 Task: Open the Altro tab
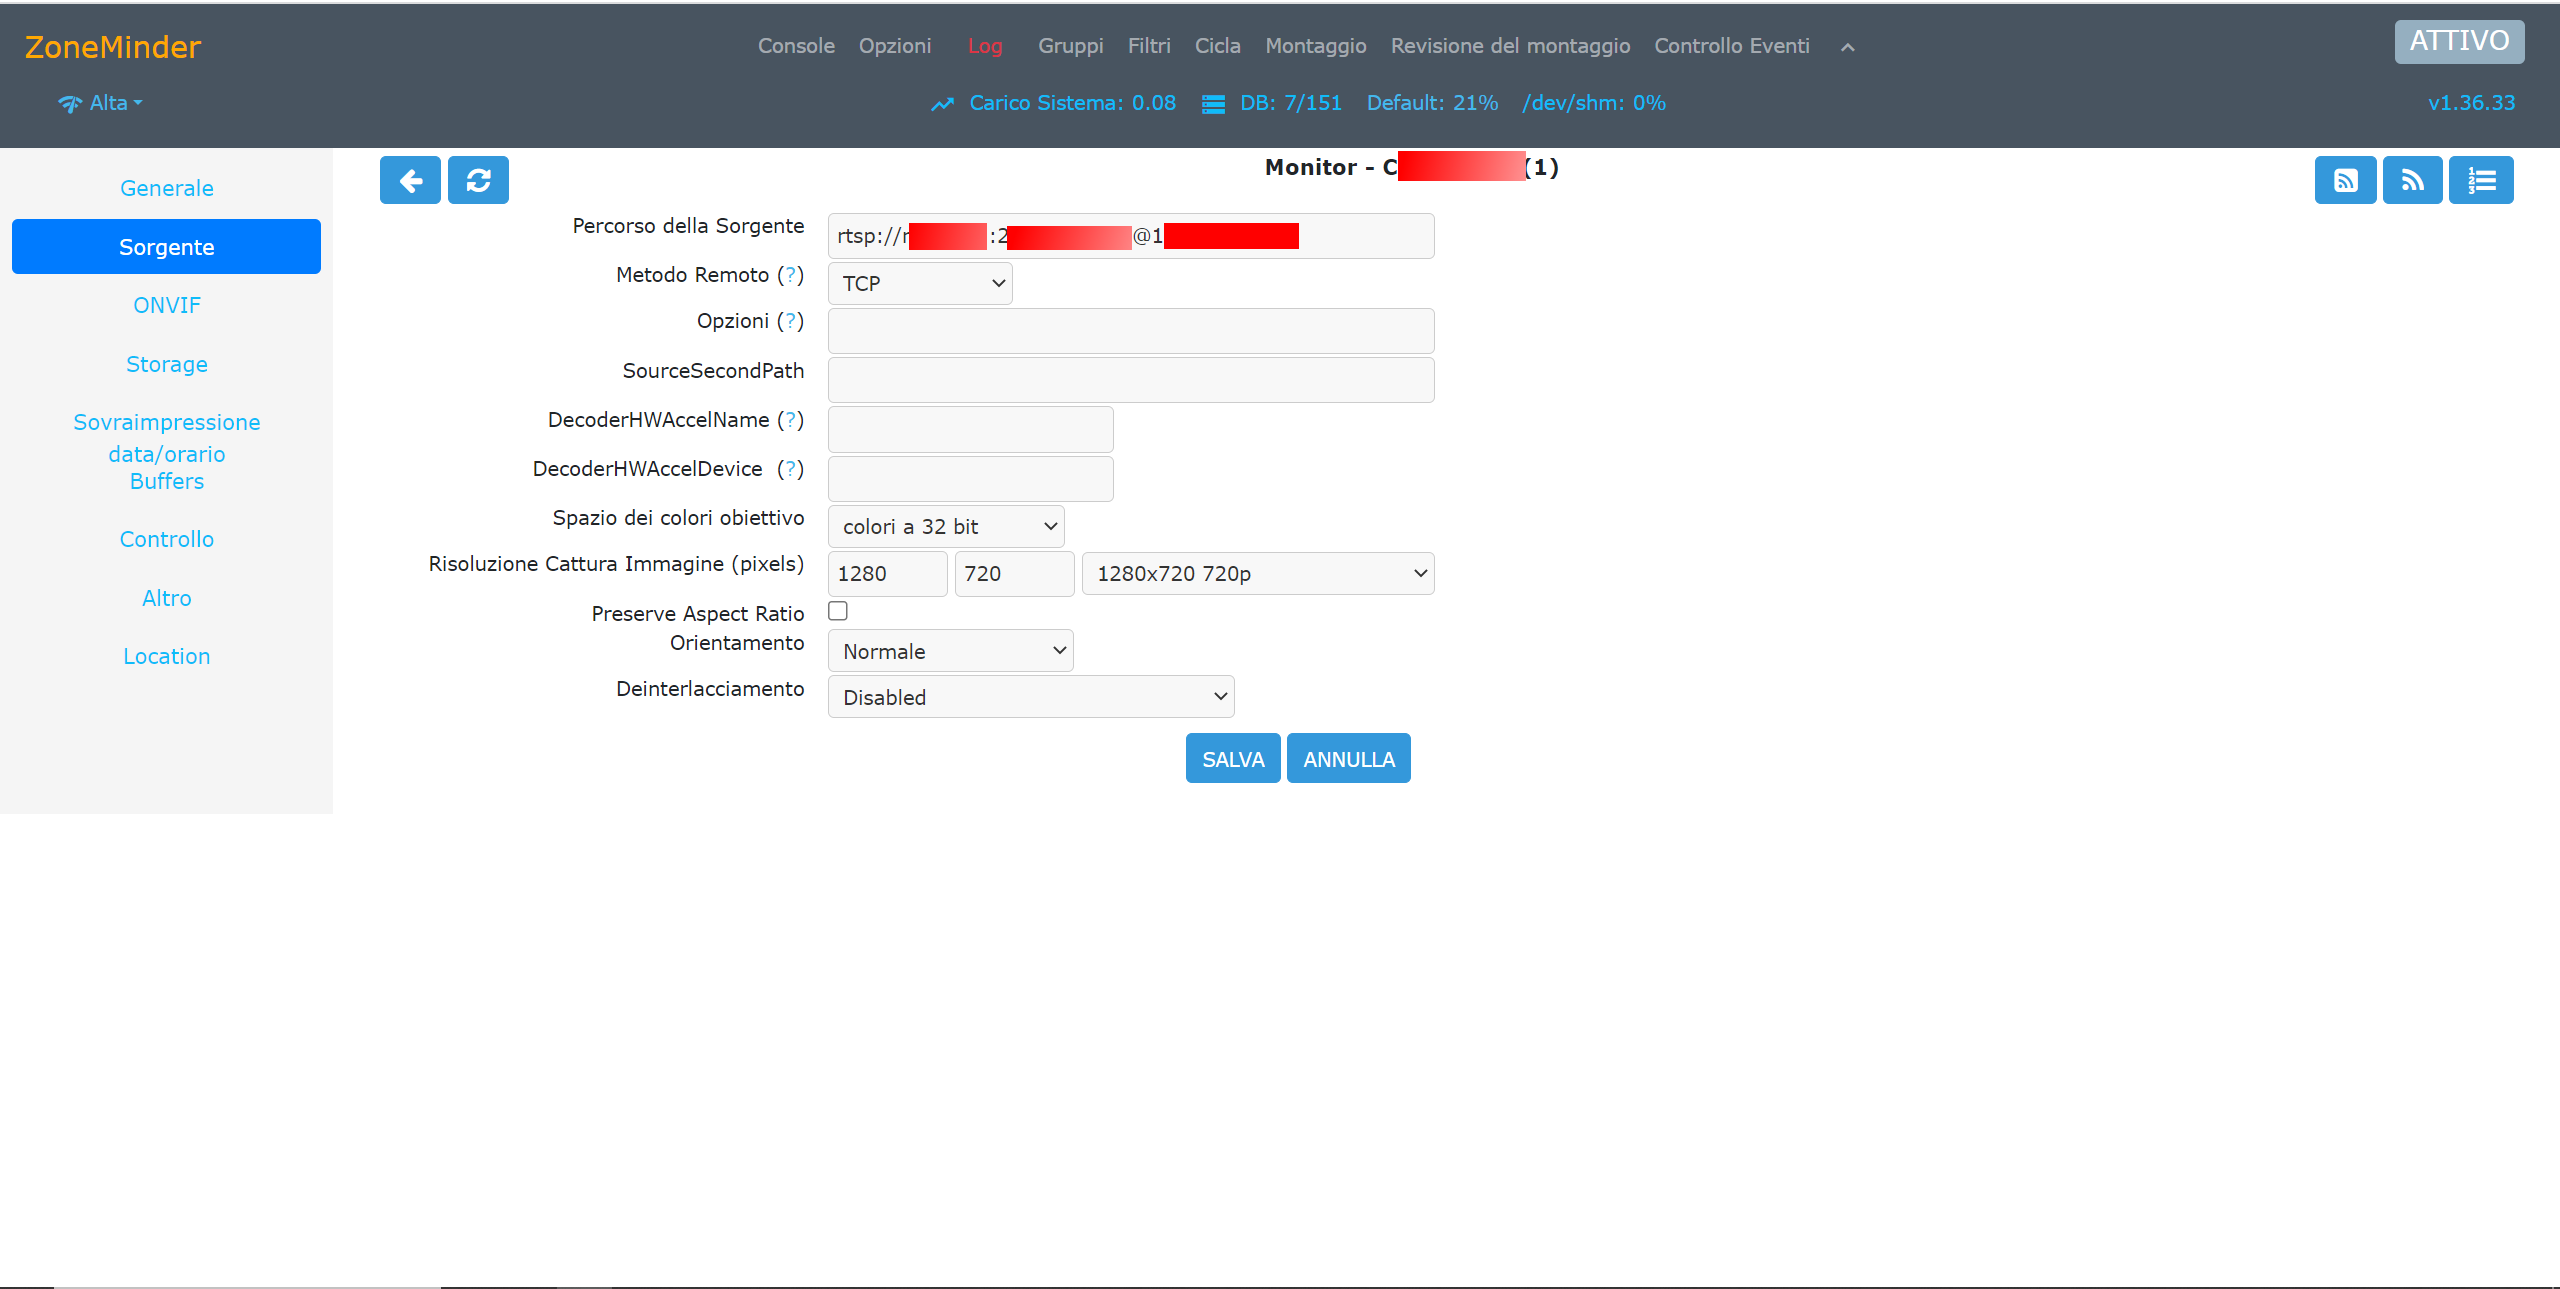167,598
